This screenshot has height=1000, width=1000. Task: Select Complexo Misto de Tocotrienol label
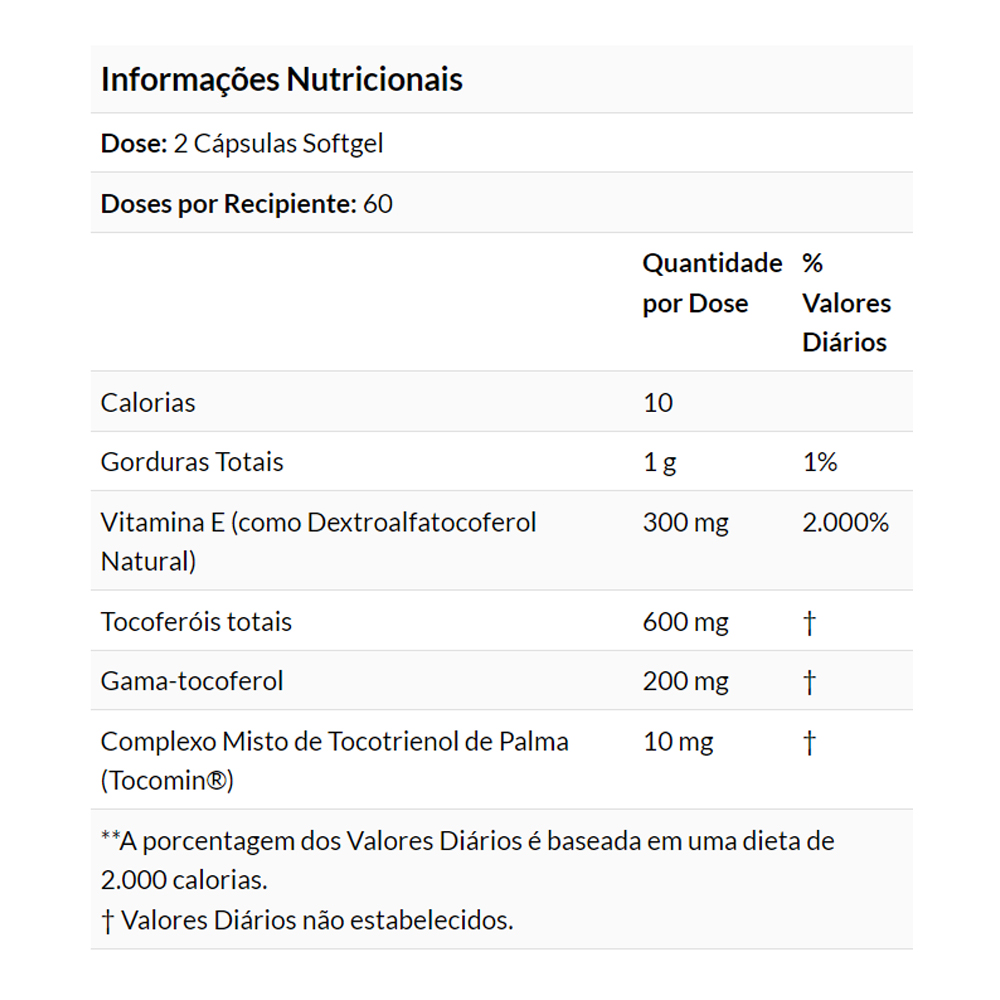pyautogui.click(x=334, y=760)
